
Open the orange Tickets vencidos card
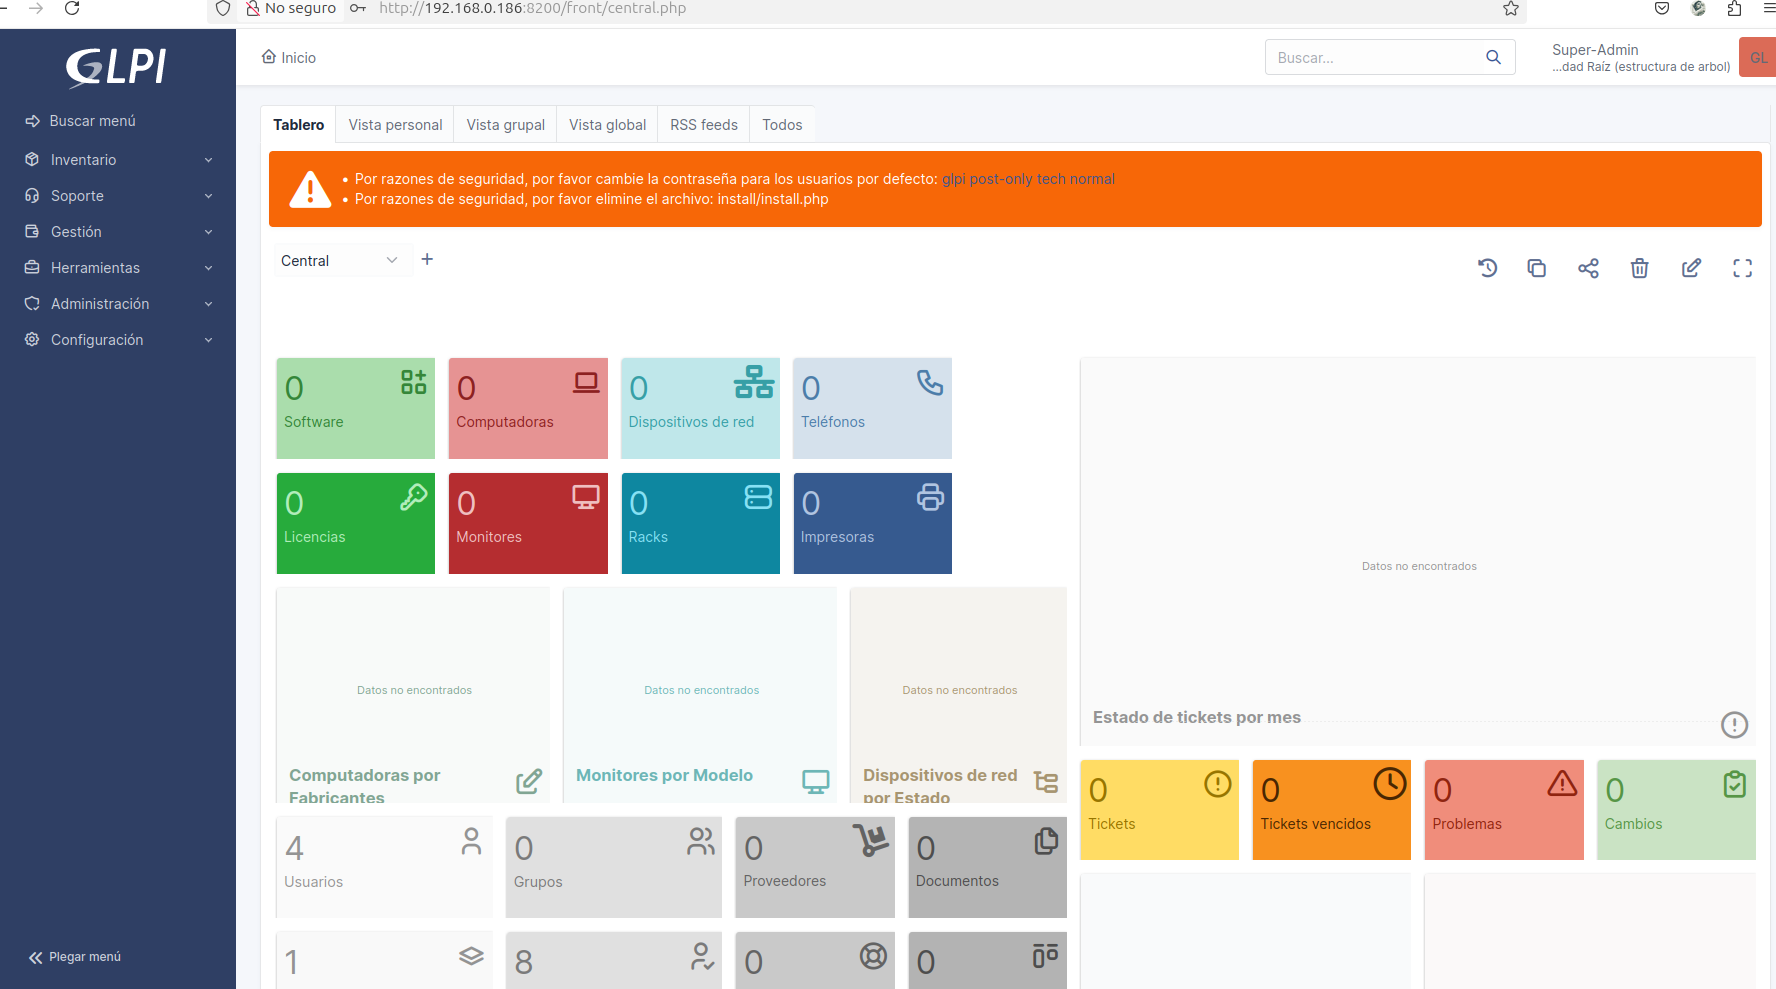1331,810
